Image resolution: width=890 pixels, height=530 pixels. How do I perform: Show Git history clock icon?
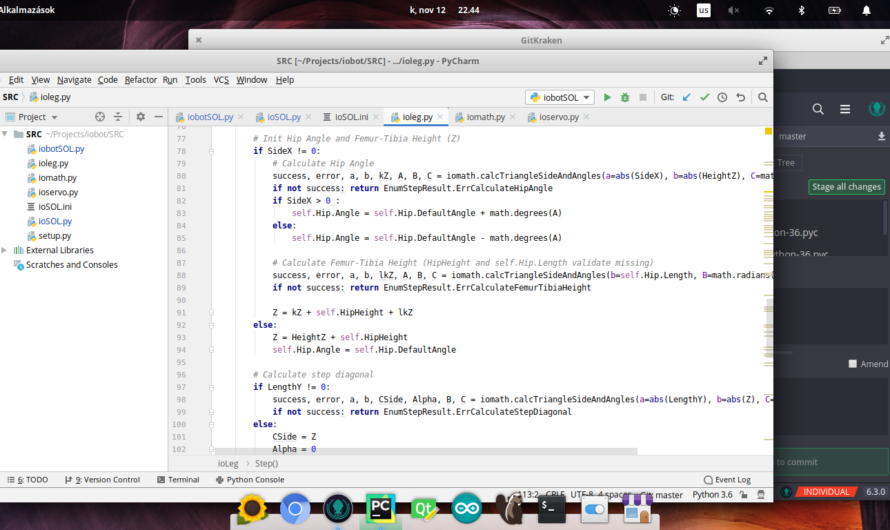722,98
